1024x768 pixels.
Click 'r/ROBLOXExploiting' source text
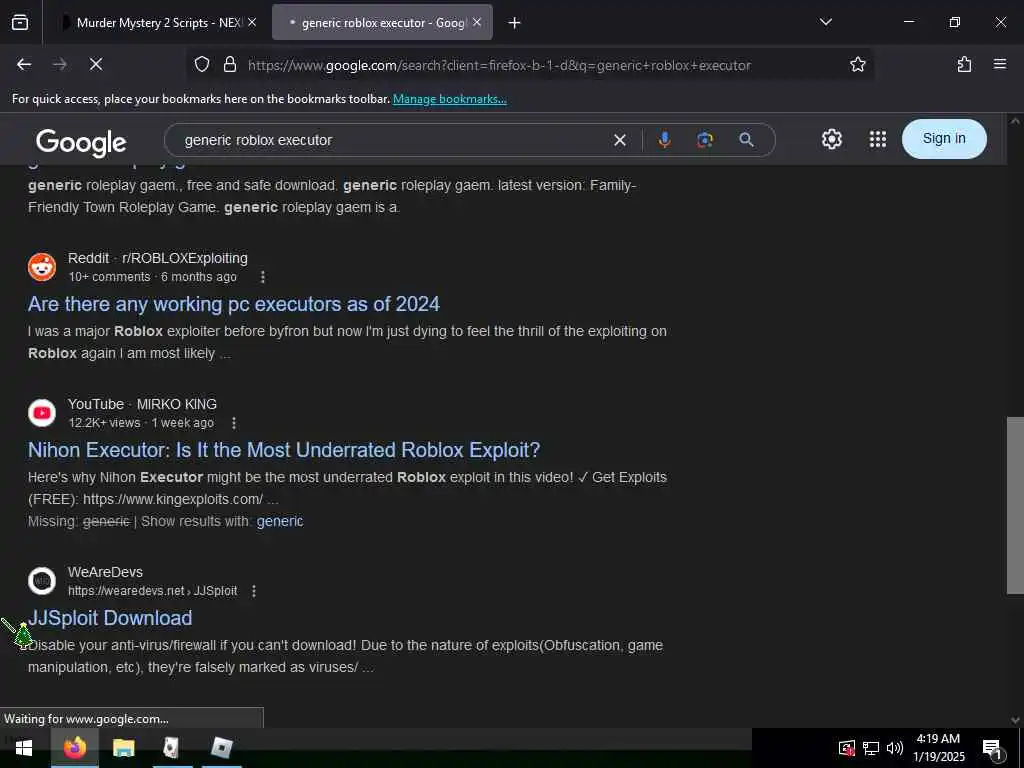pos(185,259)
